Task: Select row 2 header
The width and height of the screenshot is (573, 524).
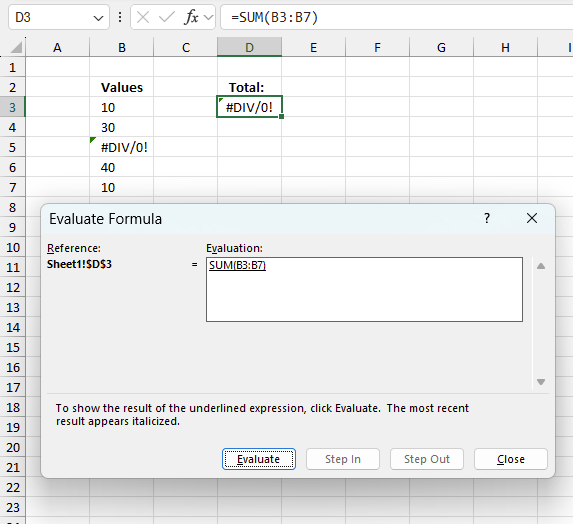Action: (12, 87)
